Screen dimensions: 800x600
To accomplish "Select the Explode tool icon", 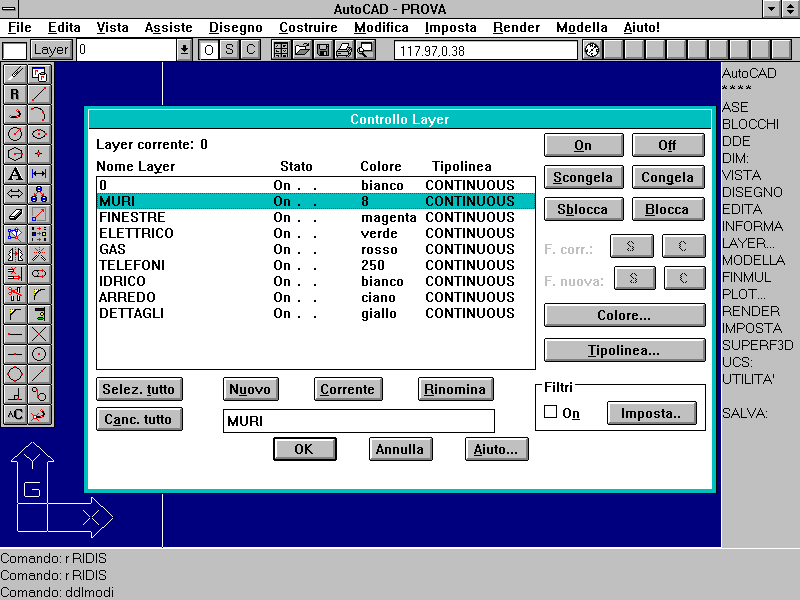I will [39, 254].
